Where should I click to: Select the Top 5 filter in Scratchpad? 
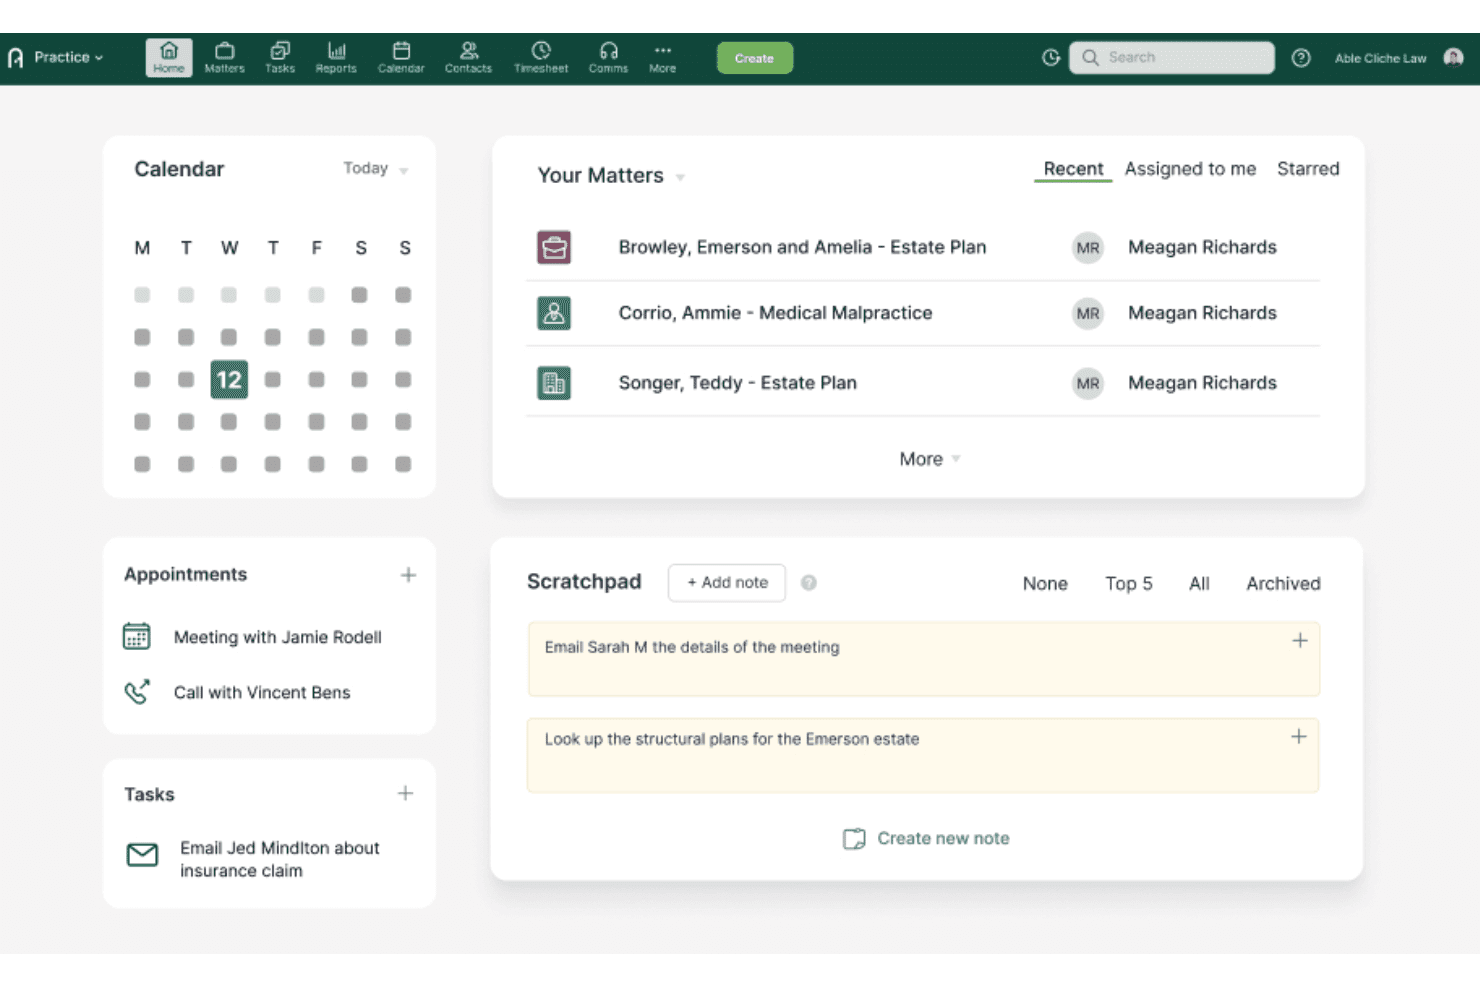(x=1128, y=584)
